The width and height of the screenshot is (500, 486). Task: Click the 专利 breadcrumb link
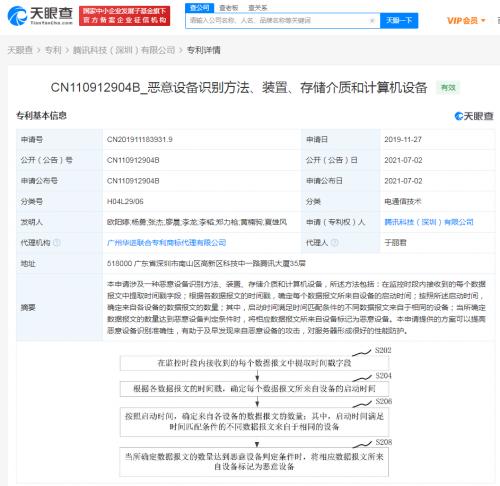point(53,50)
